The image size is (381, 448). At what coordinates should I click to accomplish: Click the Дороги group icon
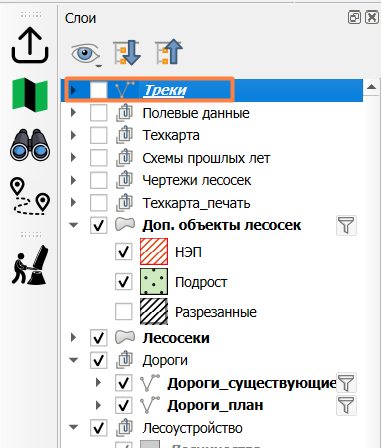[124, 360]
